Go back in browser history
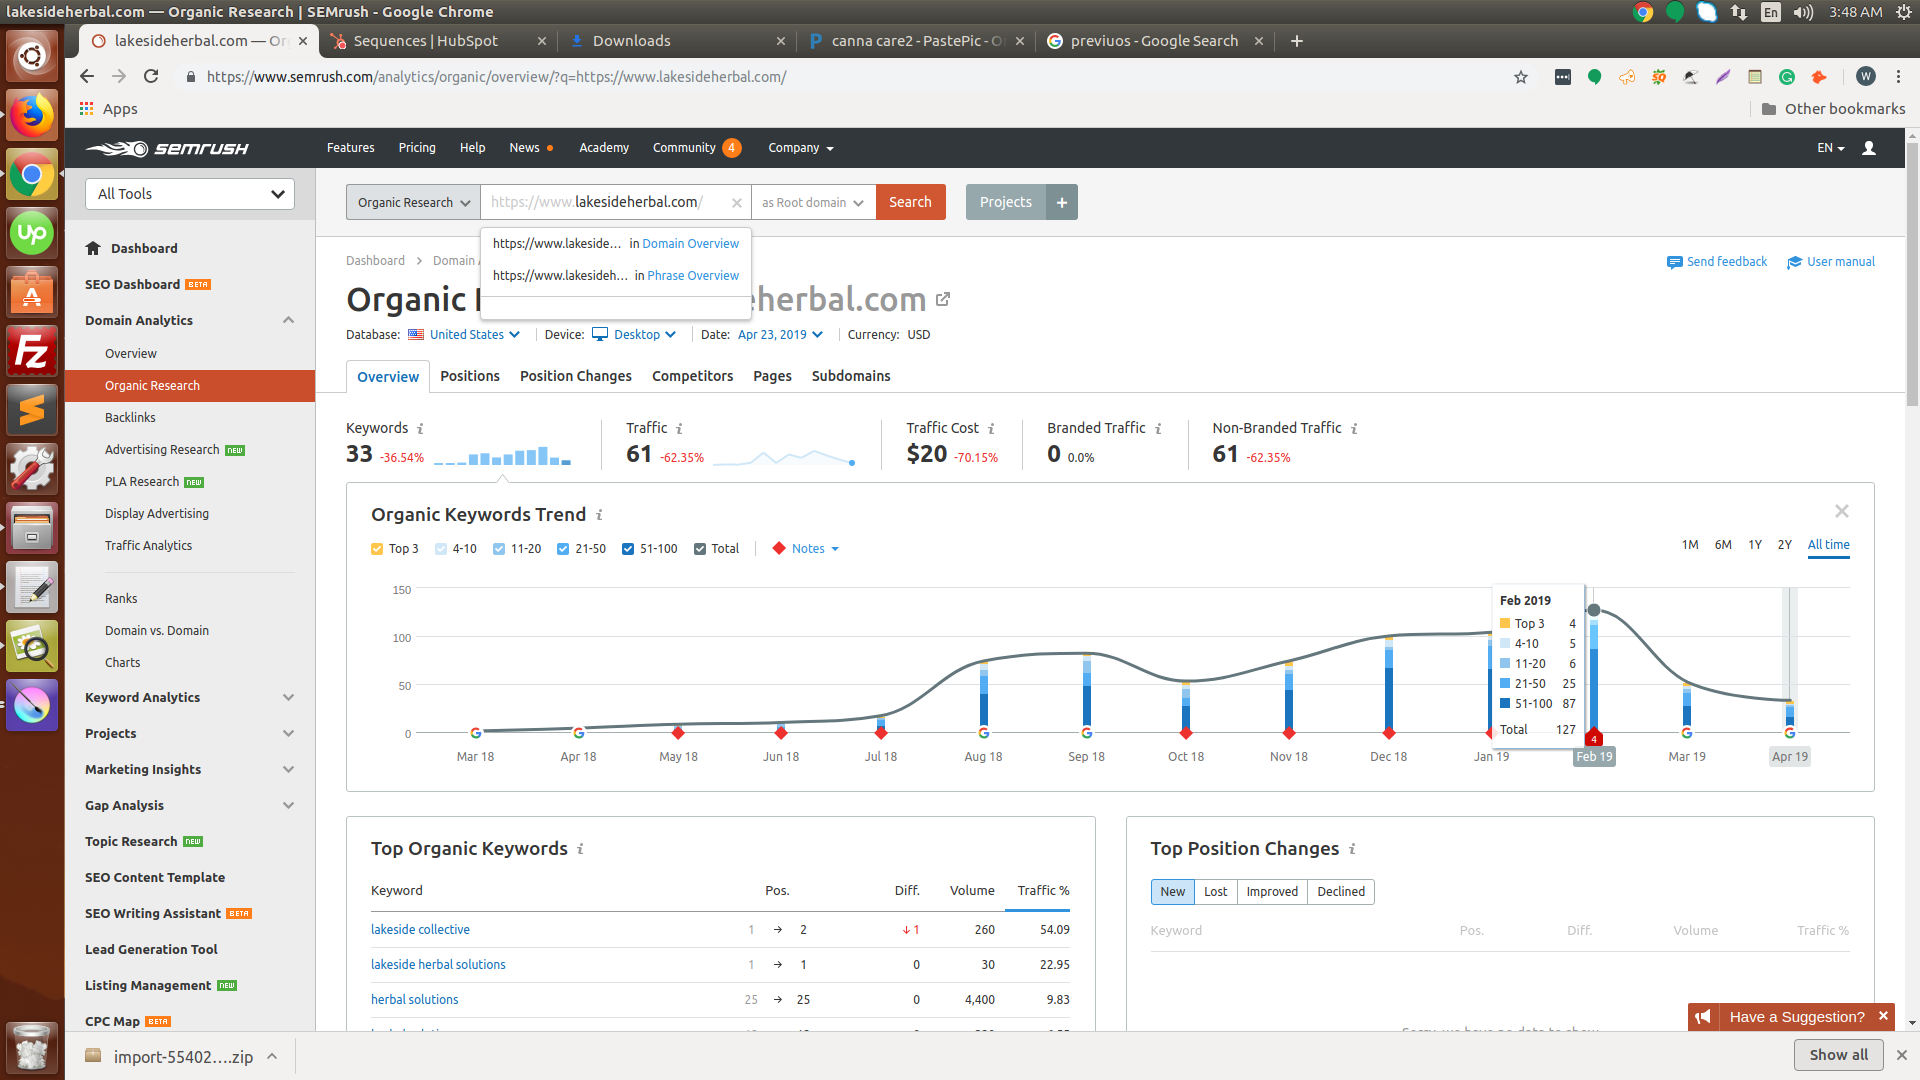The image size is (1920, 1080). [87, 77]
